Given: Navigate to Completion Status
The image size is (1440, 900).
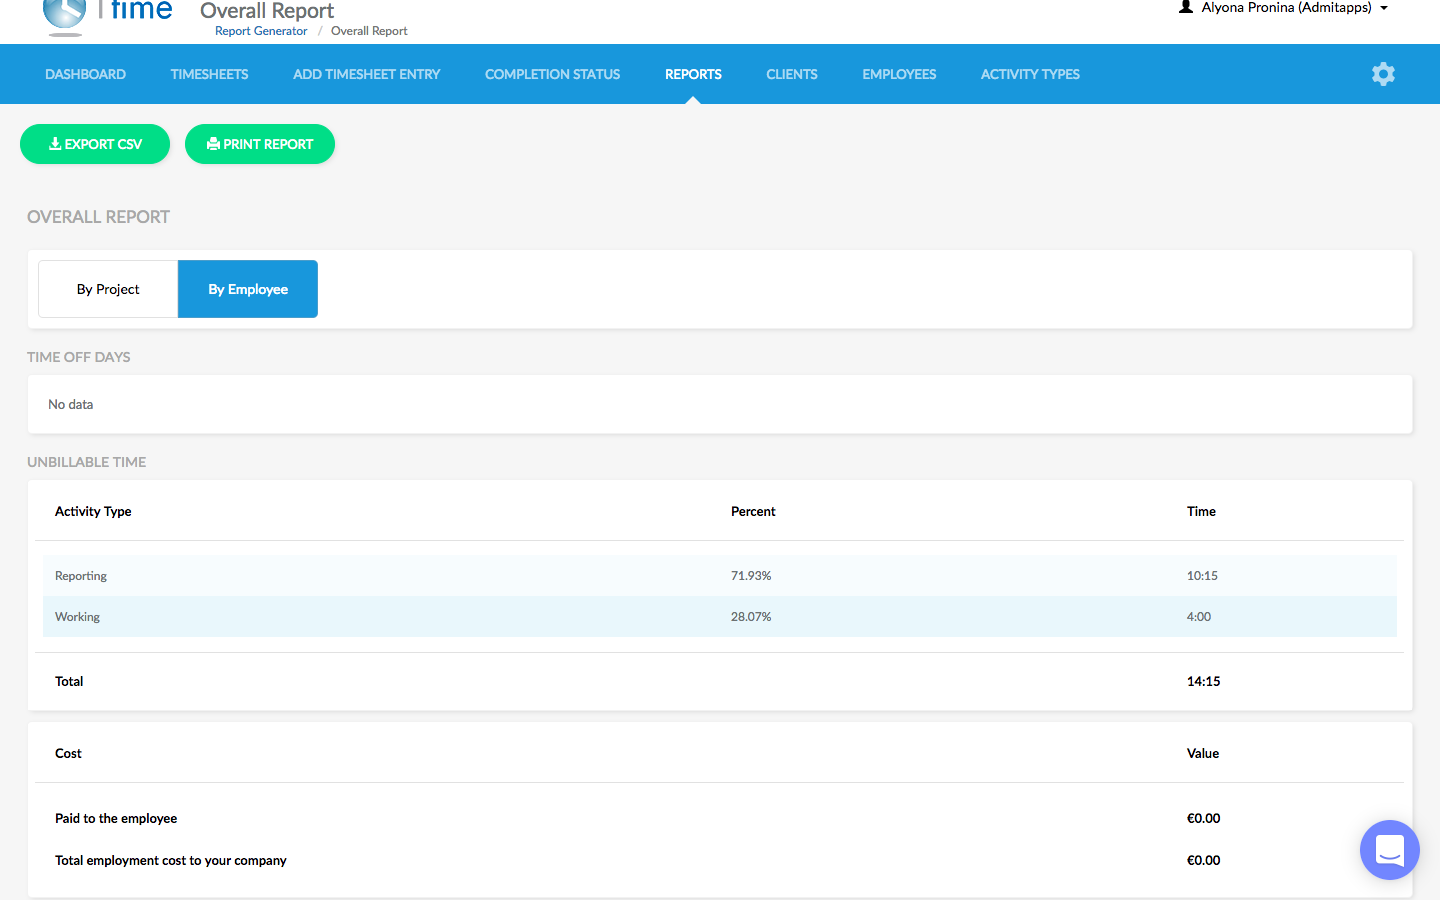Looking at the screenshot, I should click(x=552, y=74).
